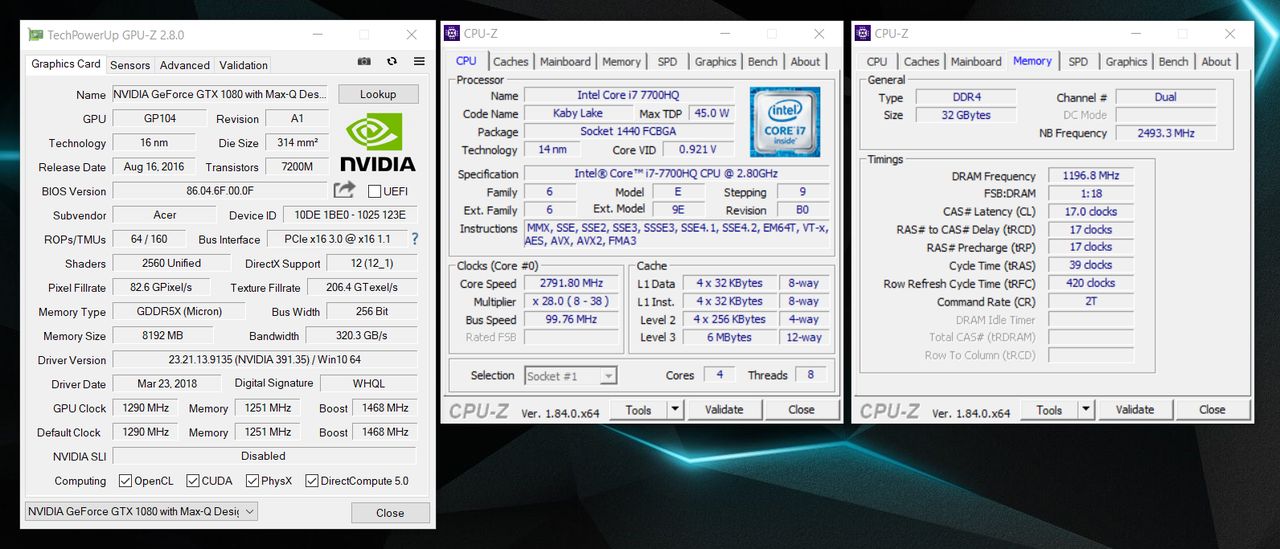Click the processor Name field Intel Core i7 7700HQ
1280x549 pixels.
tap(628, 95)
